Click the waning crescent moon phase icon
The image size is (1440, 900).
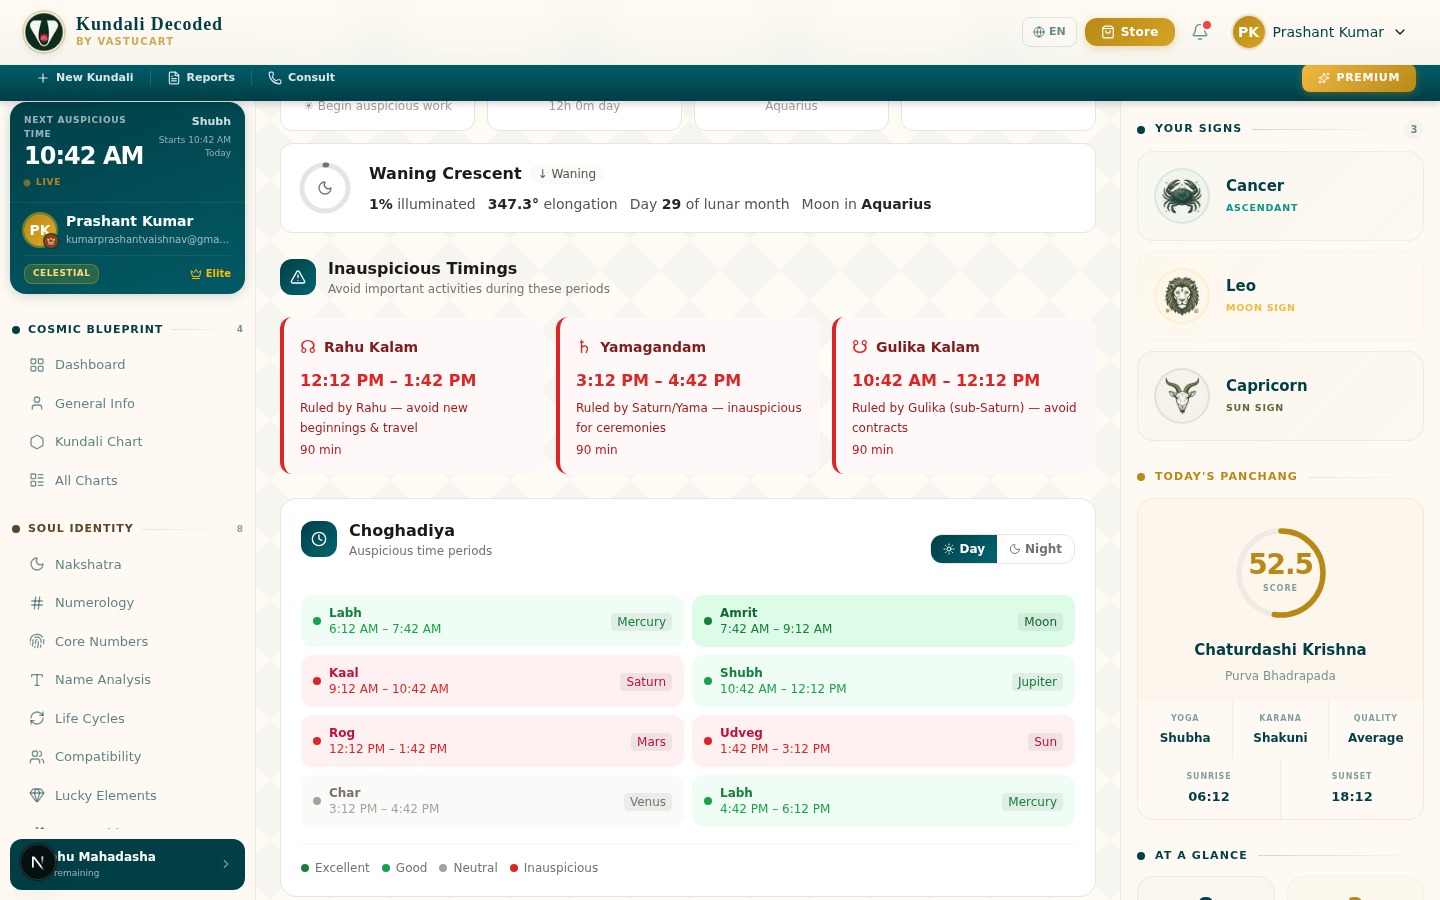(x=325, y=188)
